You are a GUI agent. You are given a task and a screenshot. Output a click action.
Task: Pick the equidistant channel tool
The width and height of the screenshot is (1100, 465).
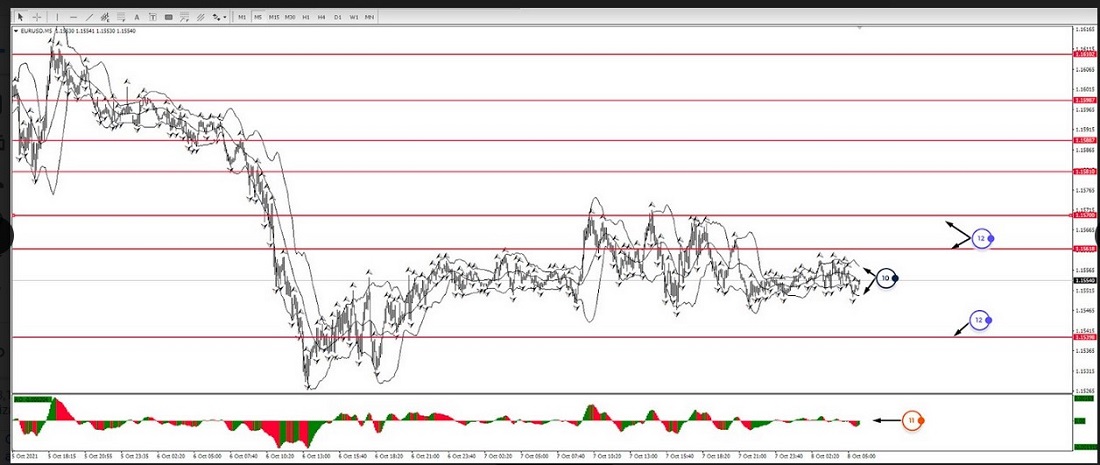coord(105,17)
